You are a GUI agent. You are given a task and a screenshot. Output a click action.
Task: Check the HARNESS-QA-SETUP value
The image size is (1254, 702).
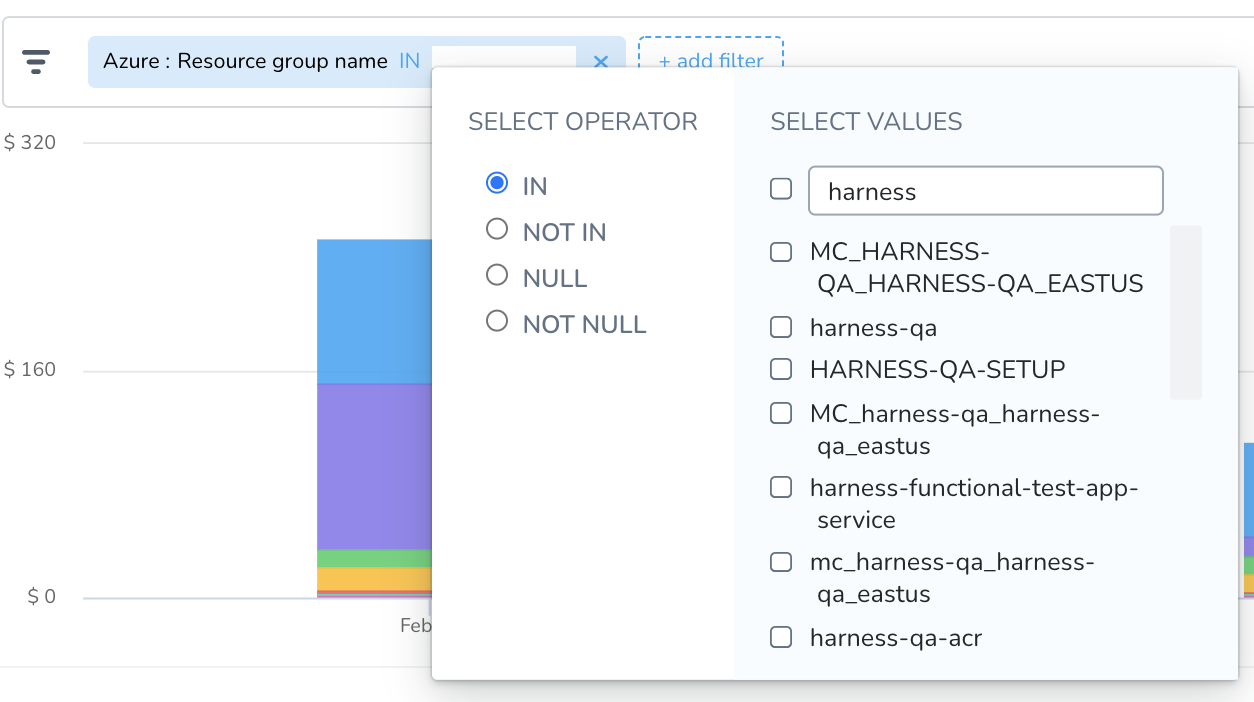(781, 369)
